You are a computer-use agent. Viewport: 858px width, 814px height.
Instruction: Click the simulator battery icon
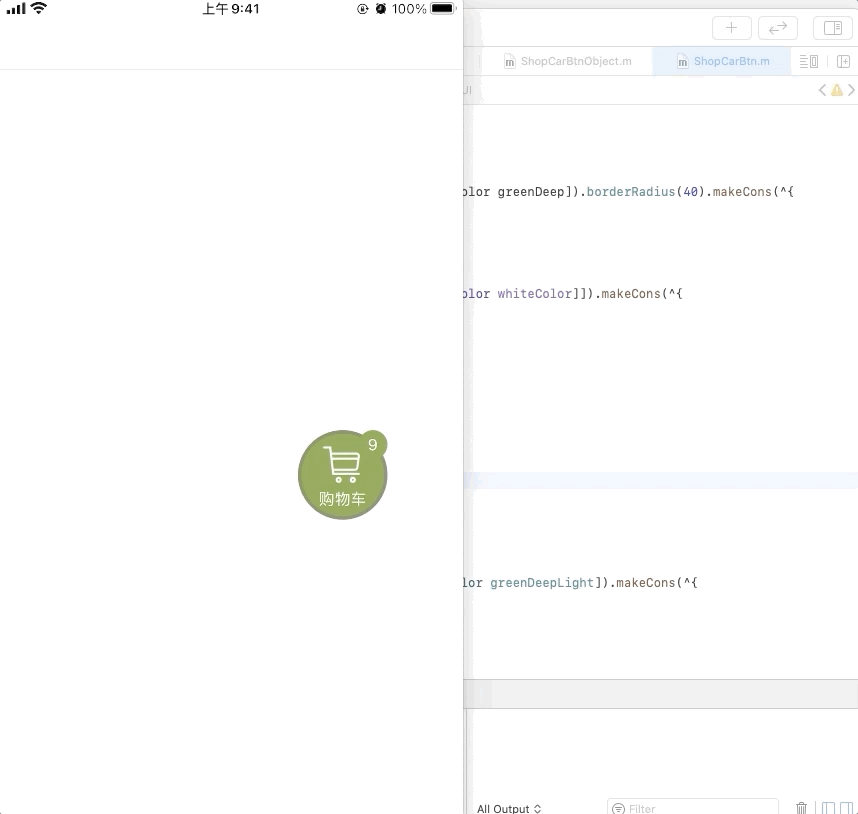click(x=443, y=9)
